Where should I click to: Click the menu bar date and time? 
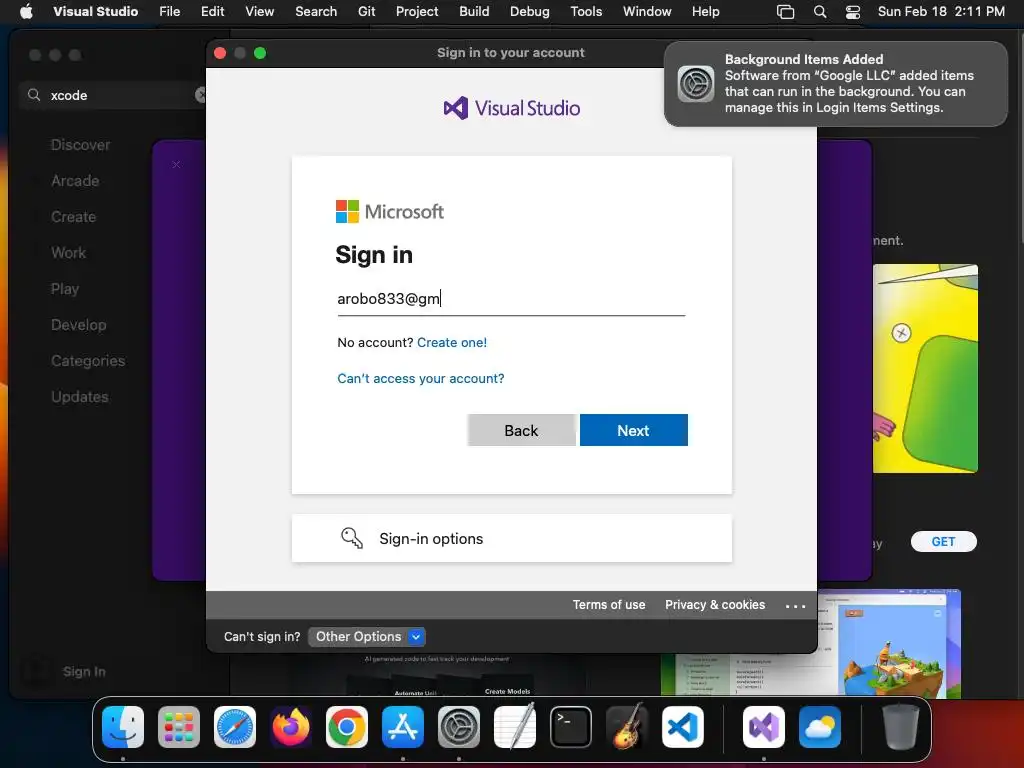tap(941, 11)
